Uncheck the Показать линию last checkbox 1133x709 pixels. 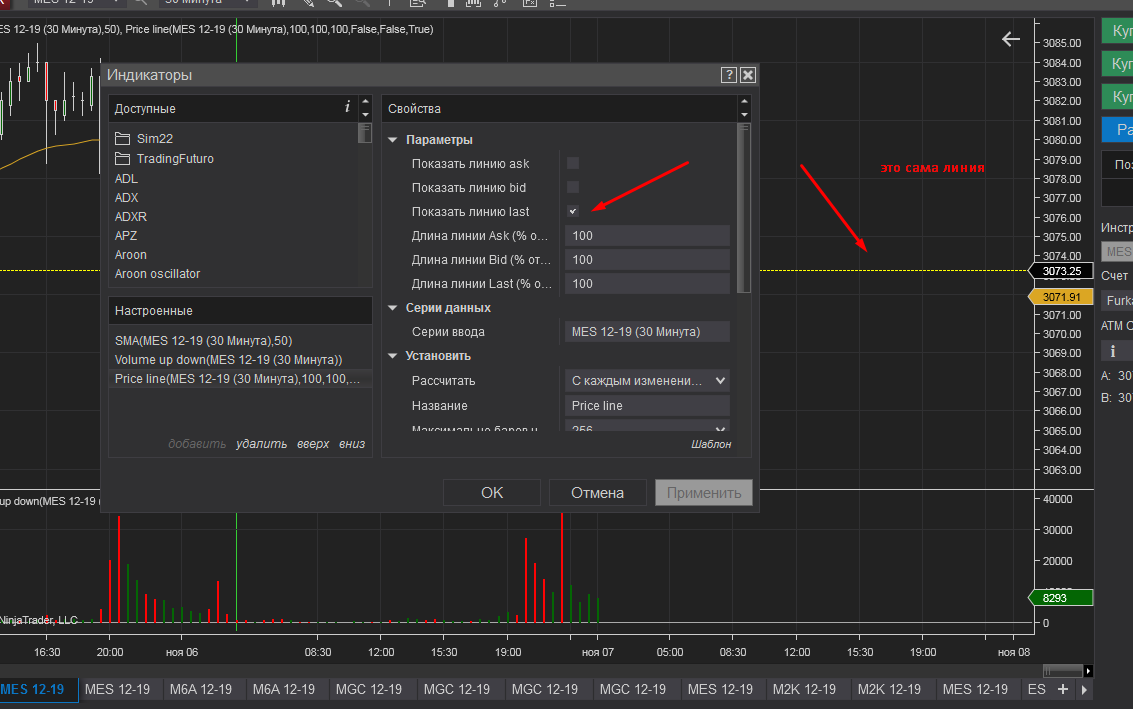(573, 211)
